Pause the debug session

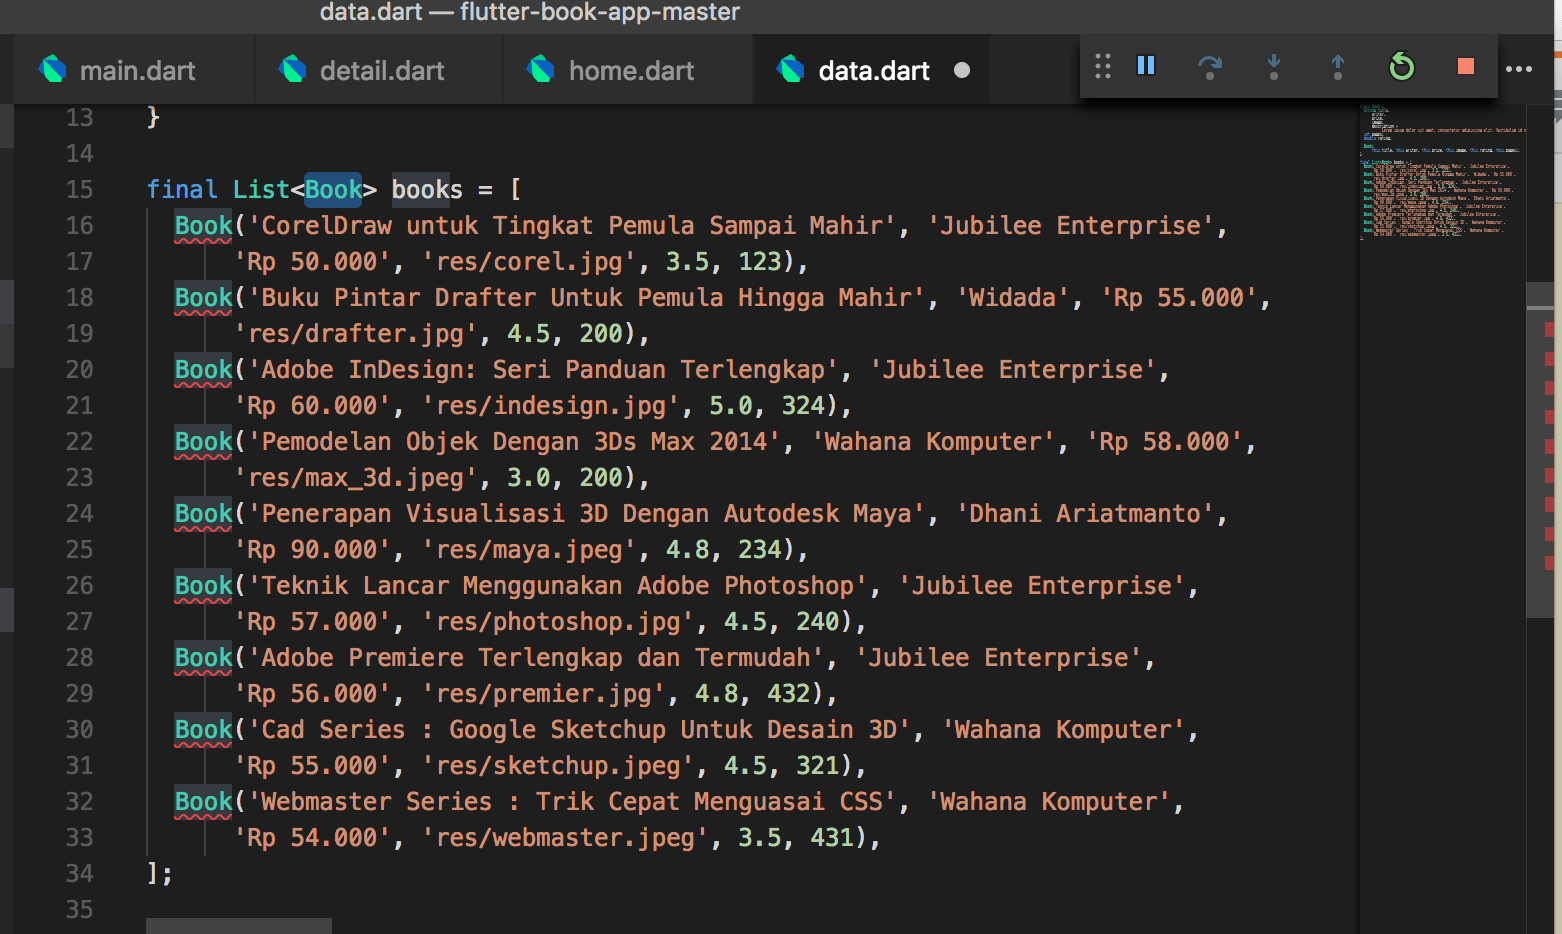point(1146,66)
